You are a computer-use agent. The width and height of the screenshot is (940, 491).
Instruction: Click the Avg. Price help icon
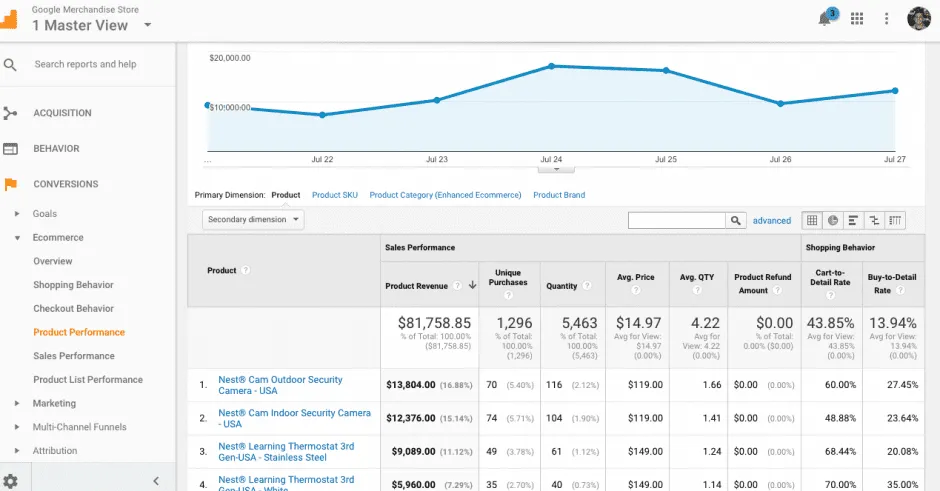[635, 290]
